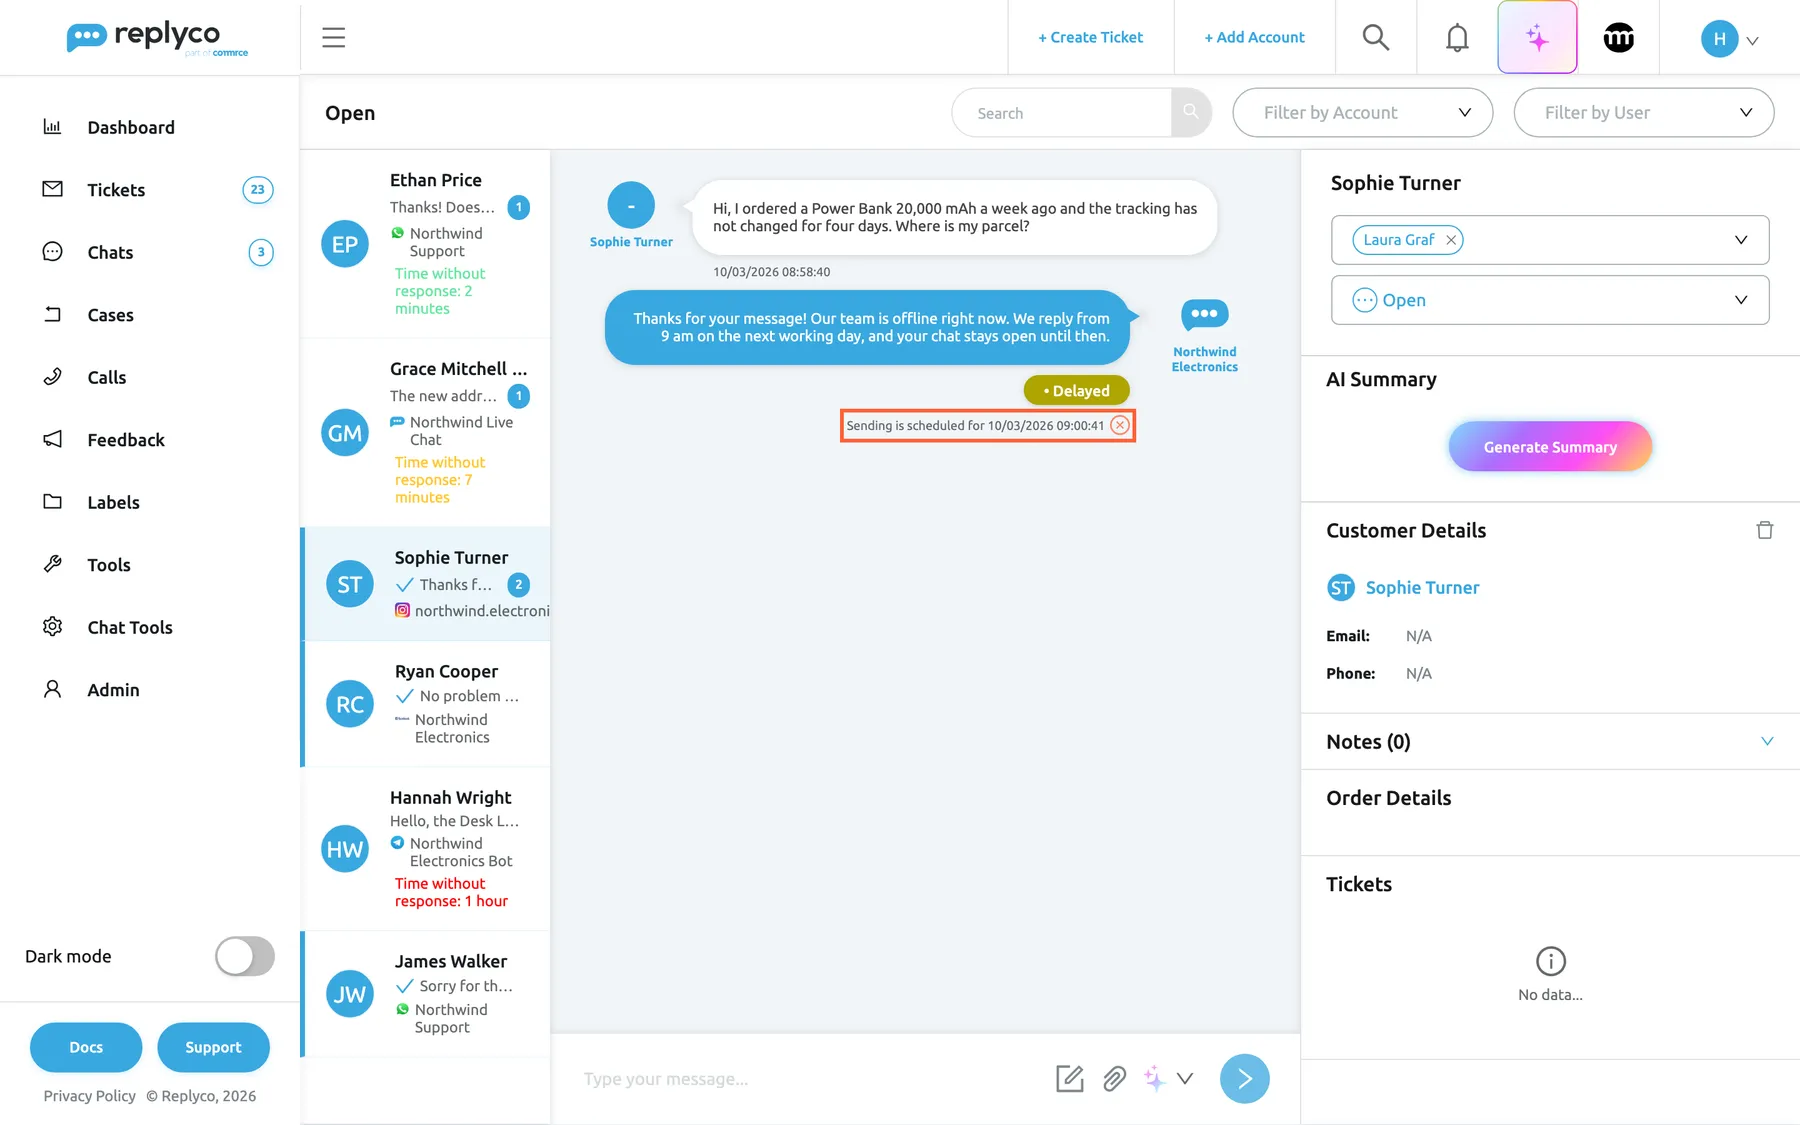The height and width of the screenshot is (1125, 1800).
Task: Open Chat Tools in sidebar
Action: pos(130,627)
